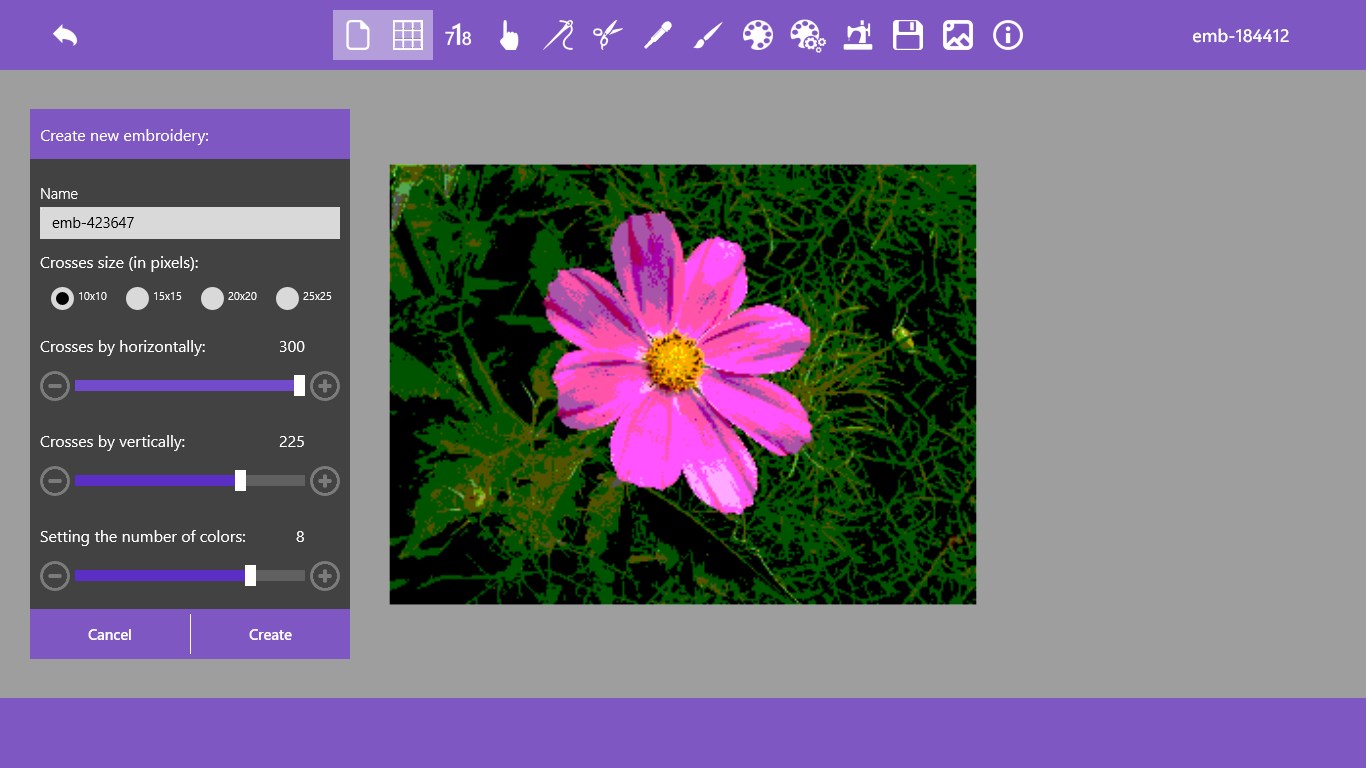Open the info icon
The width and height of the screenshot is (1366, 768).
point(1008,36)
